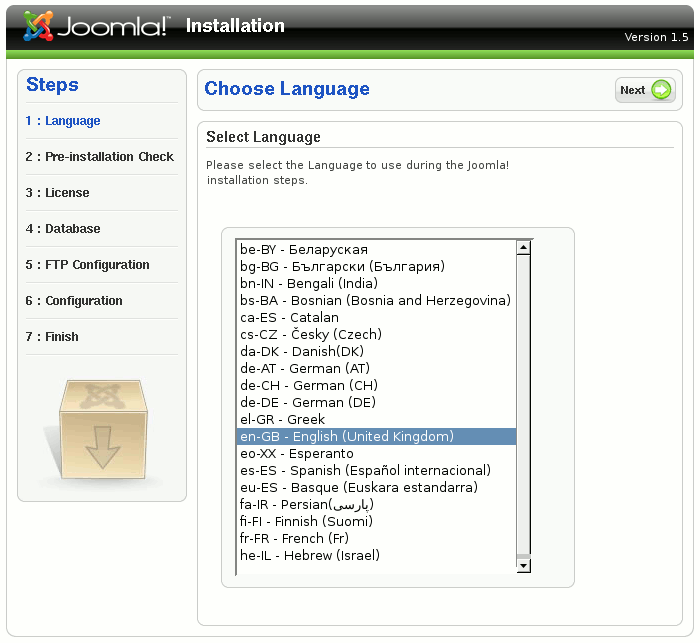Select de-CH - German (CH)

[x=376, y=385]
